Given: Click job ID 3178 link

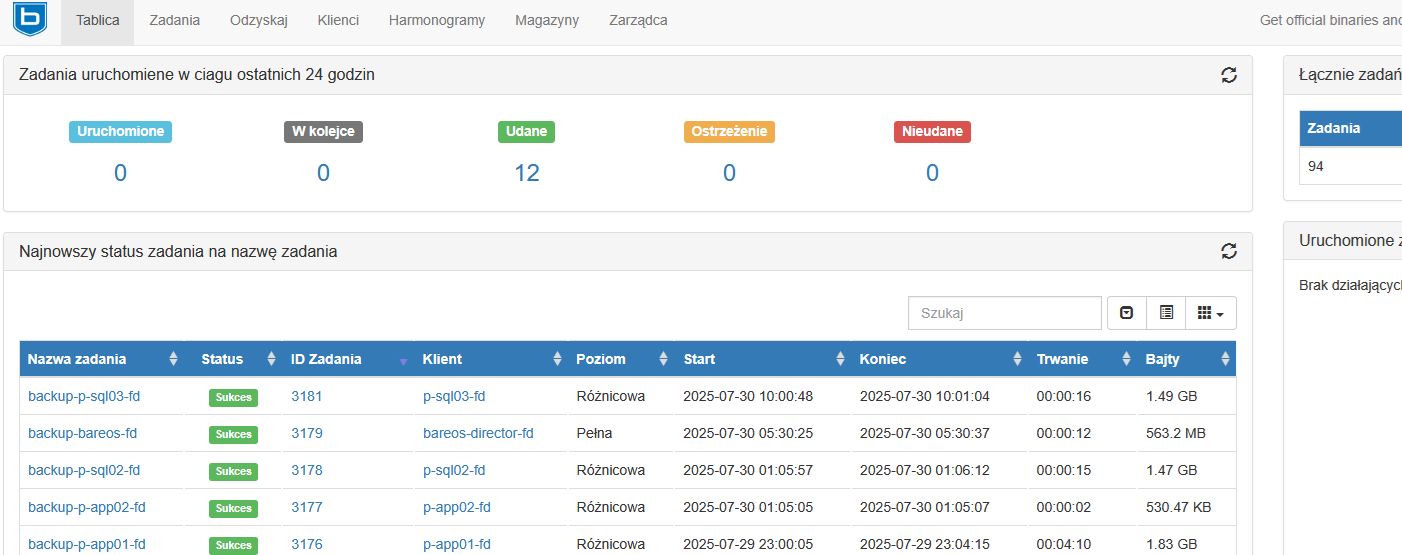Looking at the screenshot, I should coord(307,470).
